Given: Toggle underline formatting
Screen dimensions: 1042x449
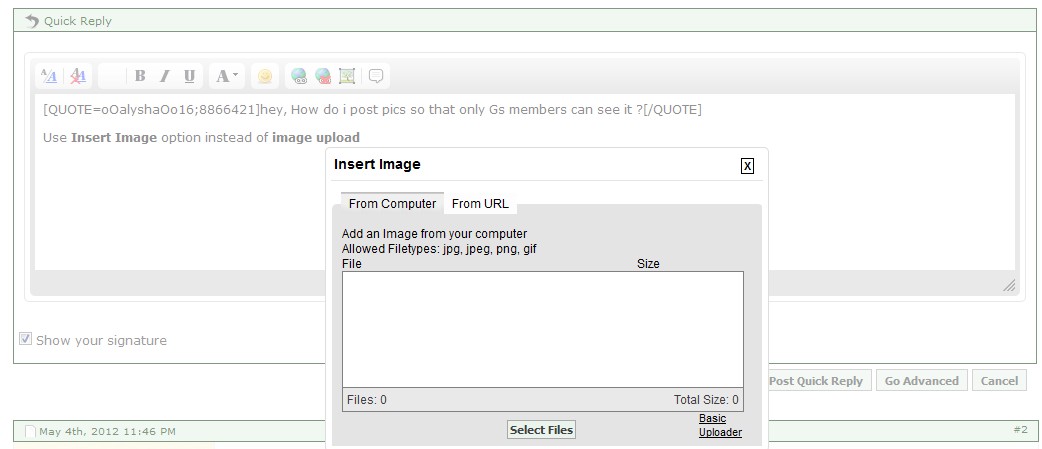Looking at the screenshot, I should coord(190,76).
